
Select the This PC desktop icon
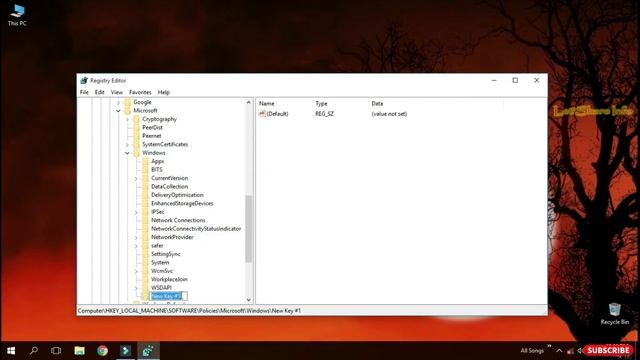coord(17,15)
